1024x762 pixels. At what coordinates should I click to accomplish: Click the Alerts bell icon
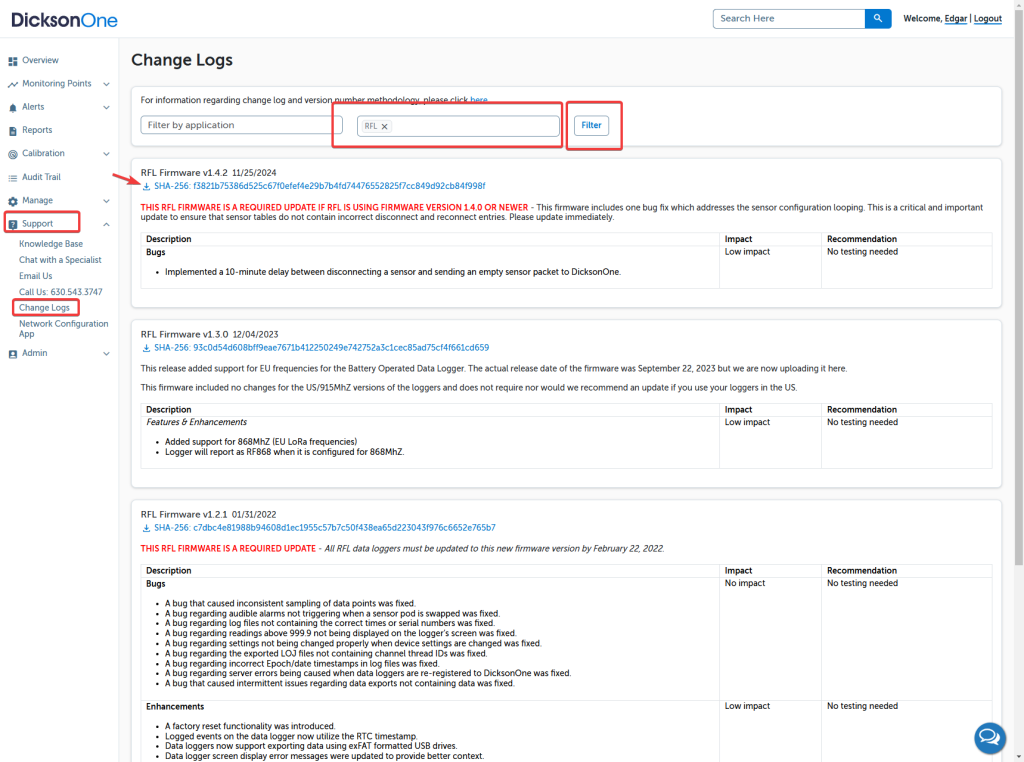point(13,107)
